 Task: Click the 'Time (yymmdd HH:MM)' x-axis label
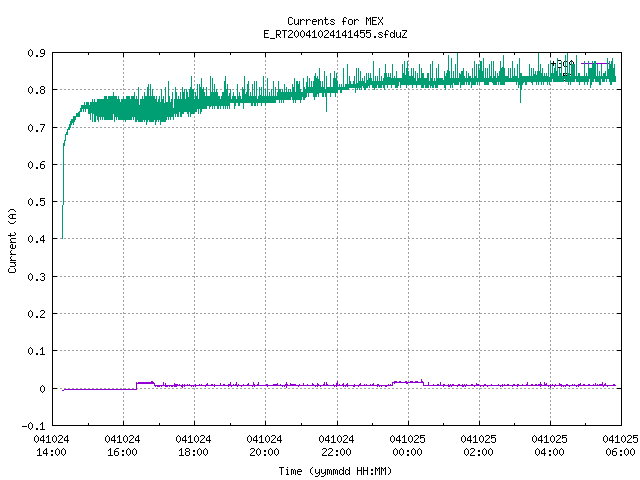pos(335,471)
